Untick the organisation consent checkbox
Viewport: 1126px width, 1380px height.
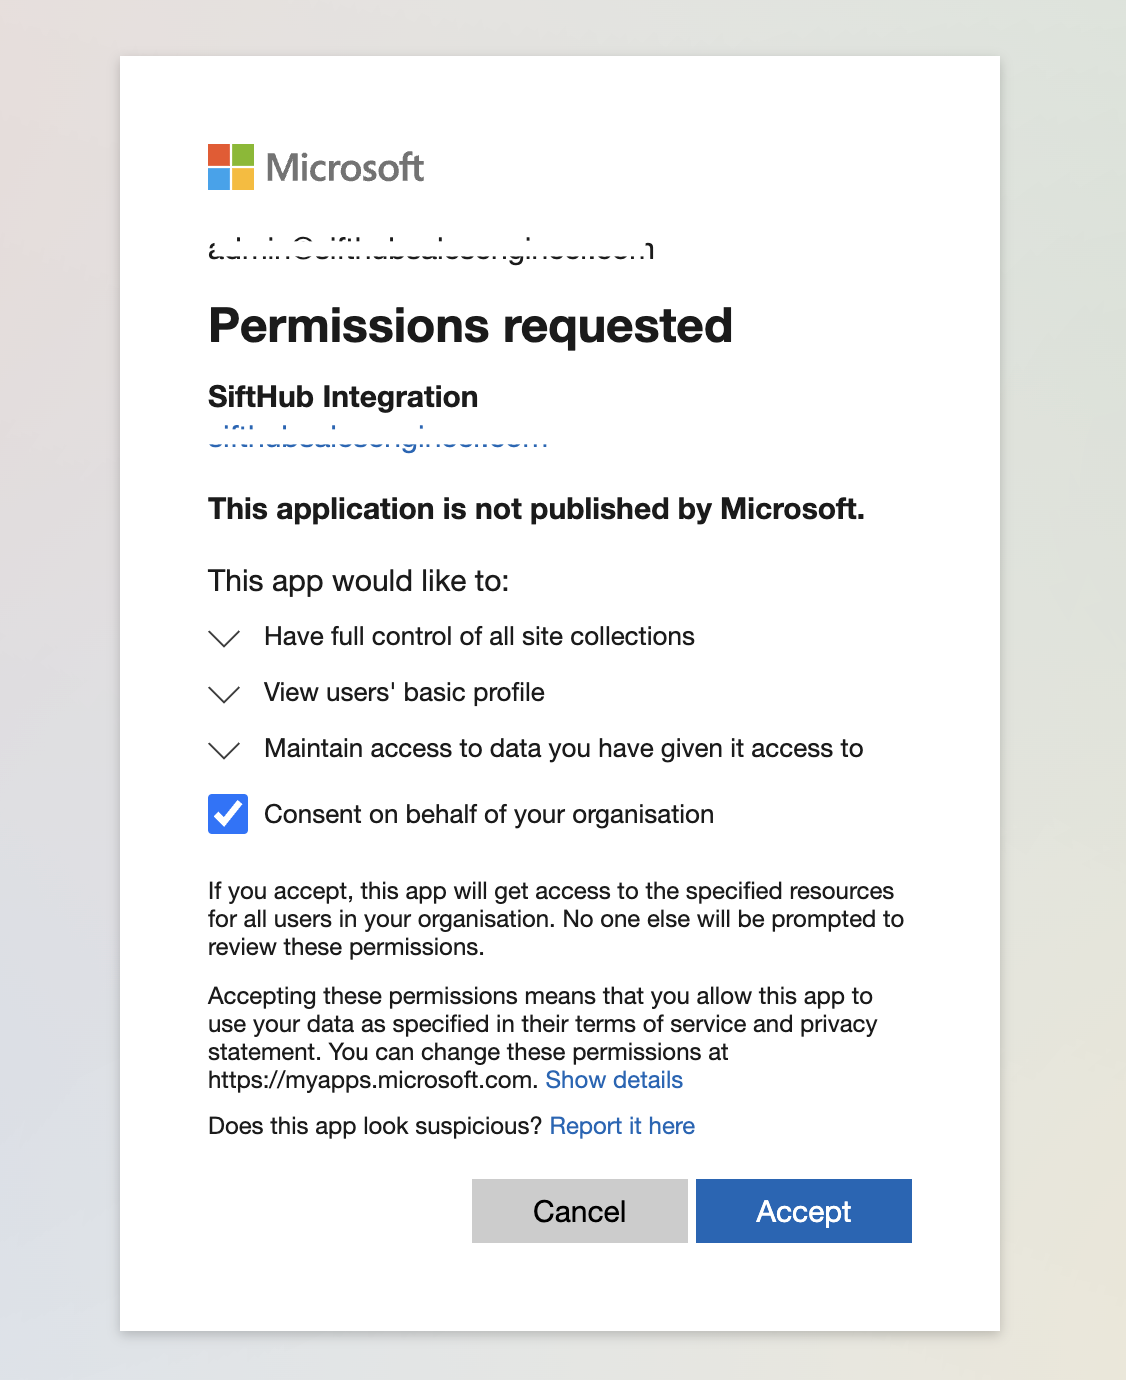pyautogui.click(x=228, y=814)
